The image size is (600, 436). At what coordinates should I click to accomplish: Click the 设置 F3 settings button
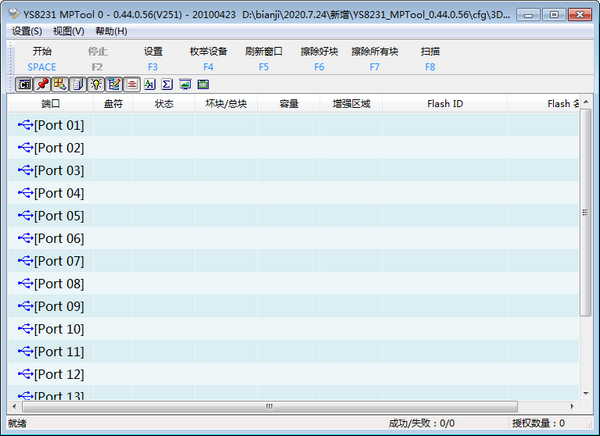153,59
